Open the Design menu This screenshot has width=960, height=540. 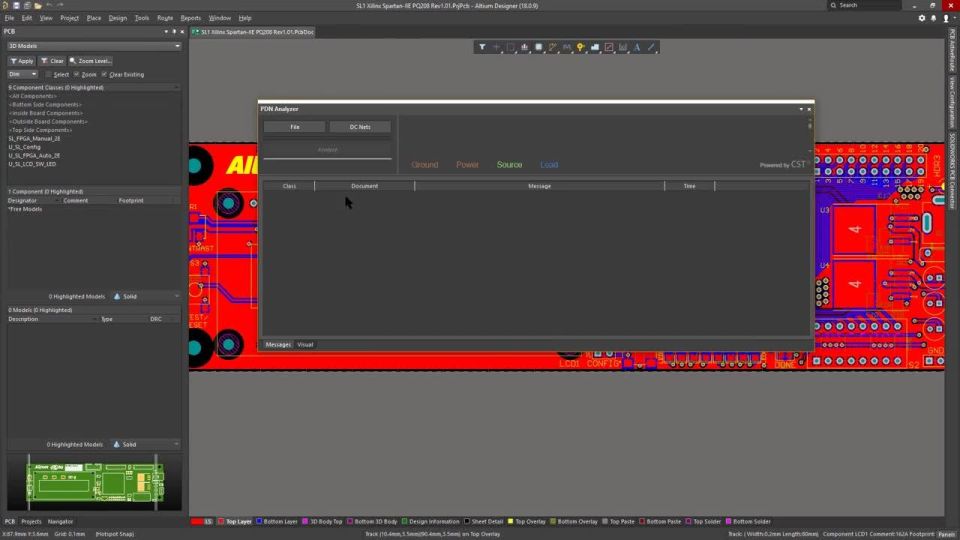(x=118, y=18)
